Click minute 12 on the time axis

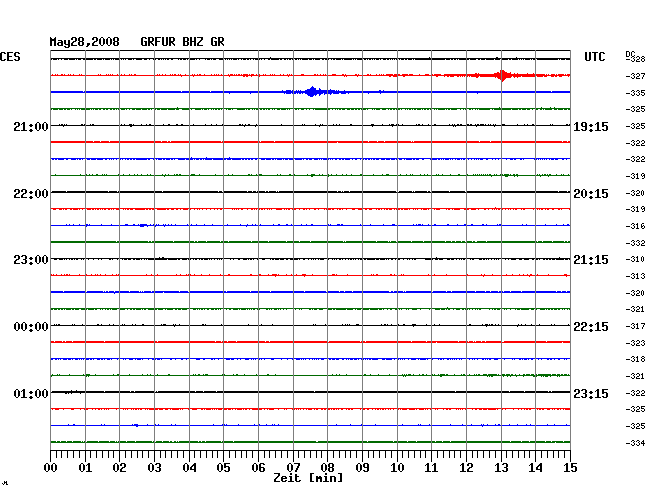(466, 468)
